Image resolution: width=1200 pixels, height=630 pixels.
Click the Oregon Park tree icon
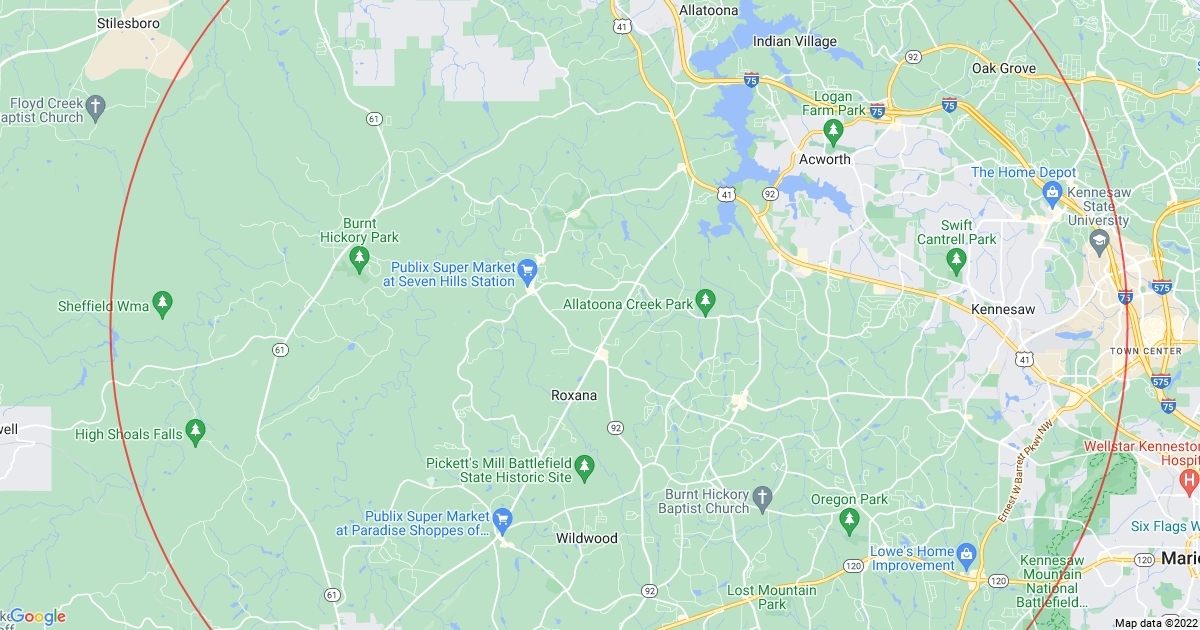(849, 519)
